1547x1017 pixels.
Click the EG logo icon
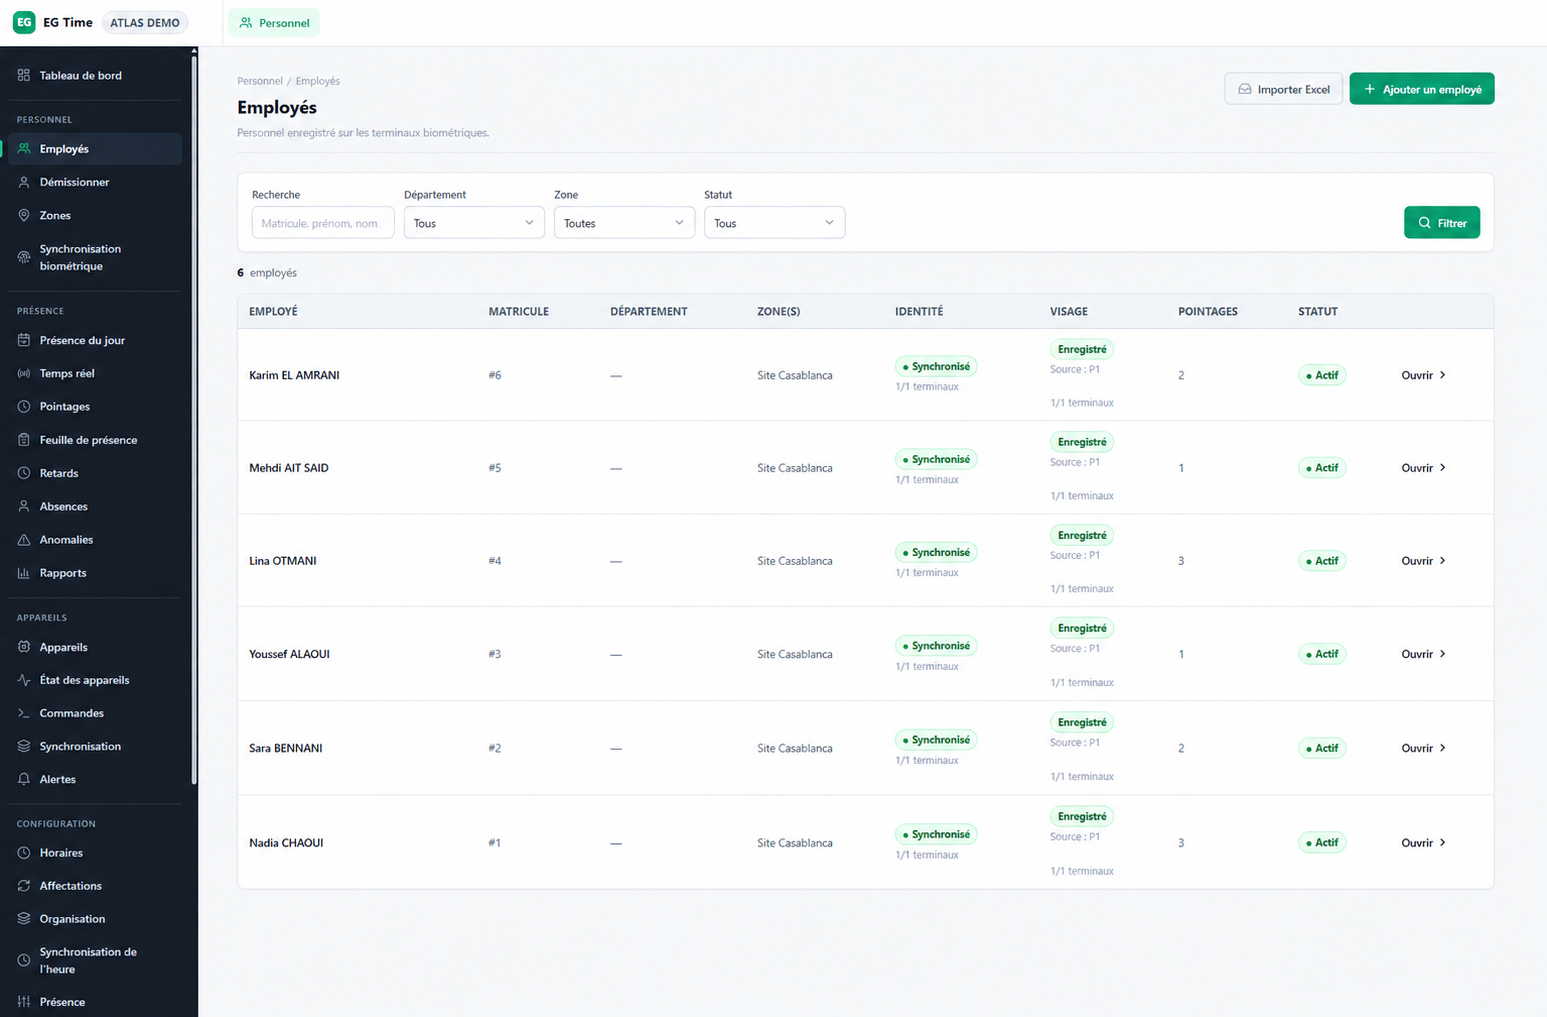(x=24, y=22)
